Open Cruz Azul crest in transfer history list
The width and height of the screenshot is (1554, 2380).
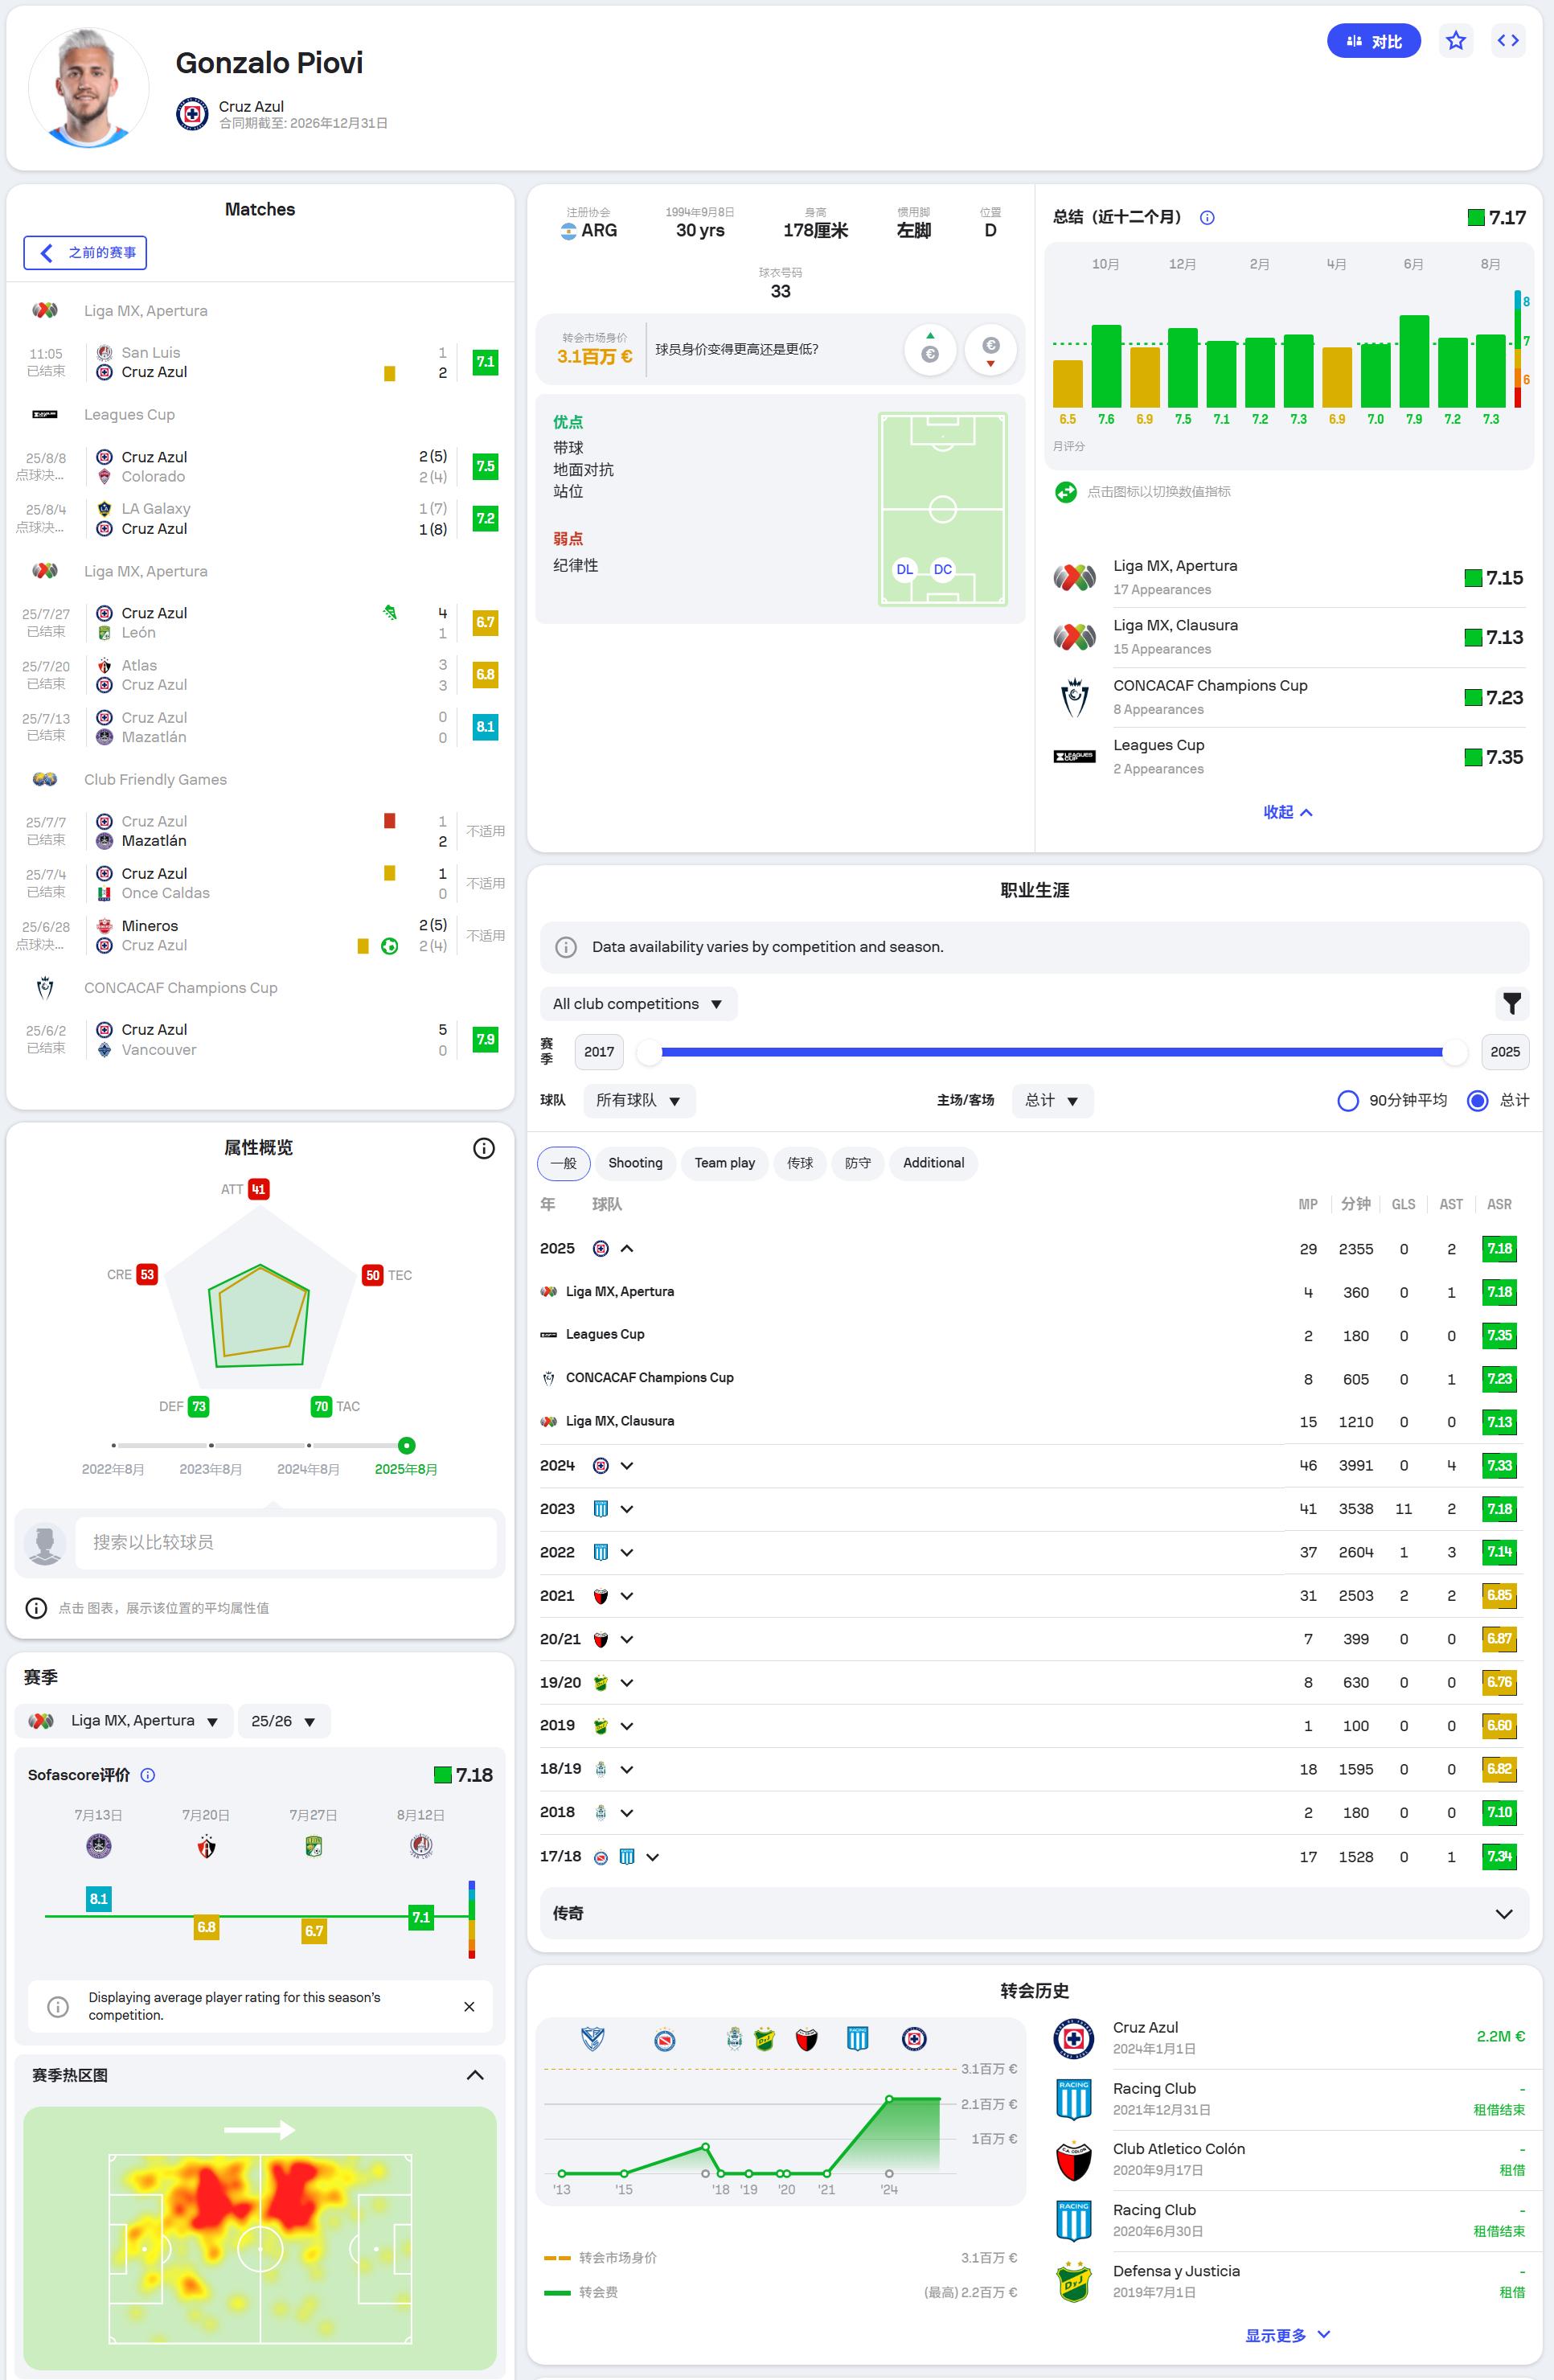coord(1074,2038)
